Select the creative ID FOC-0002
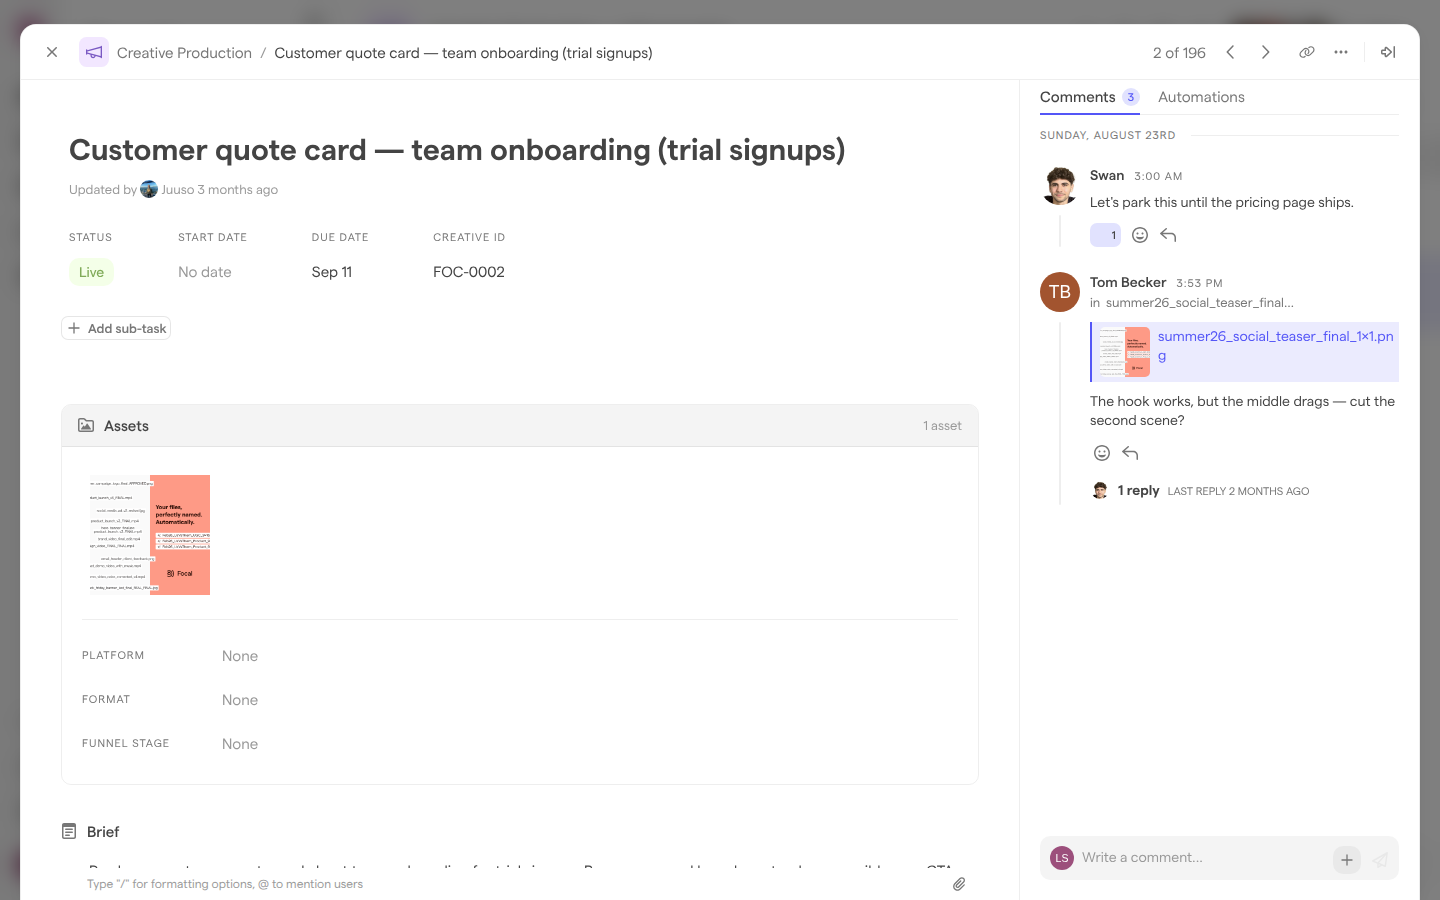The height and width of the screenshot is (900, 1440). (x=469, y=272)
